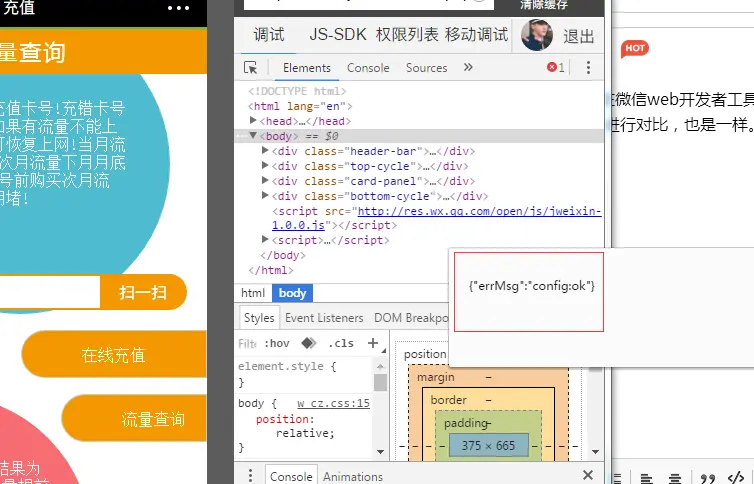Open the Animations drawer tab
Viewport: 754px width, 484px height.
click(353, 476)
